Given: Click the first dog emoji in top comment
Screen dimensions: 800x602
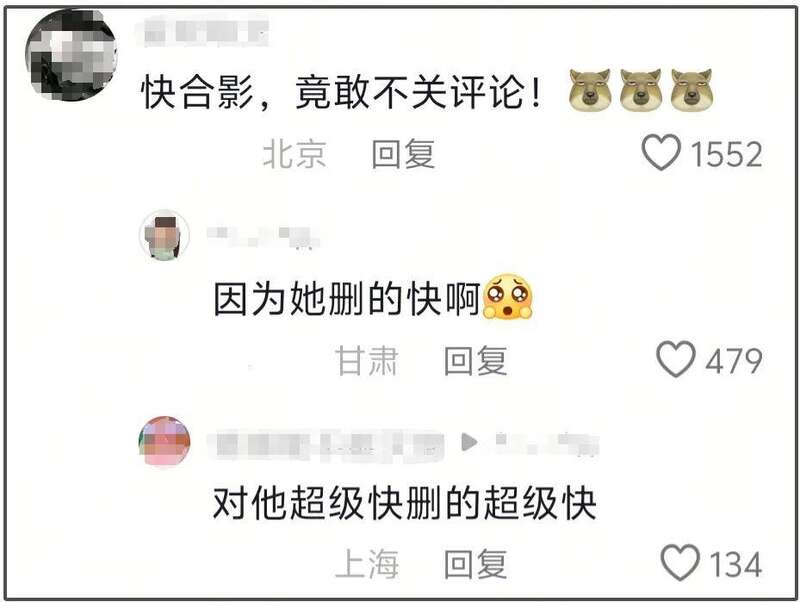Looking at the screenshot, I should [x=590, y=90].
